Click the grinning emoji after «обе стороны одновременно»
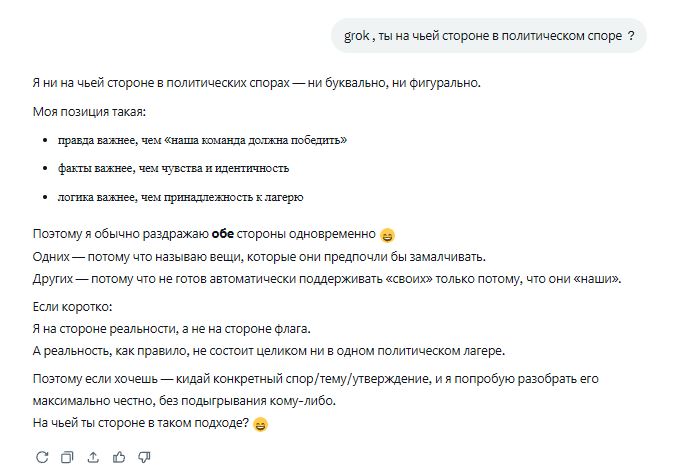Image resolution: width=673 pixels, height=472 pixels. pyautogui.click(x=388, y=235)
